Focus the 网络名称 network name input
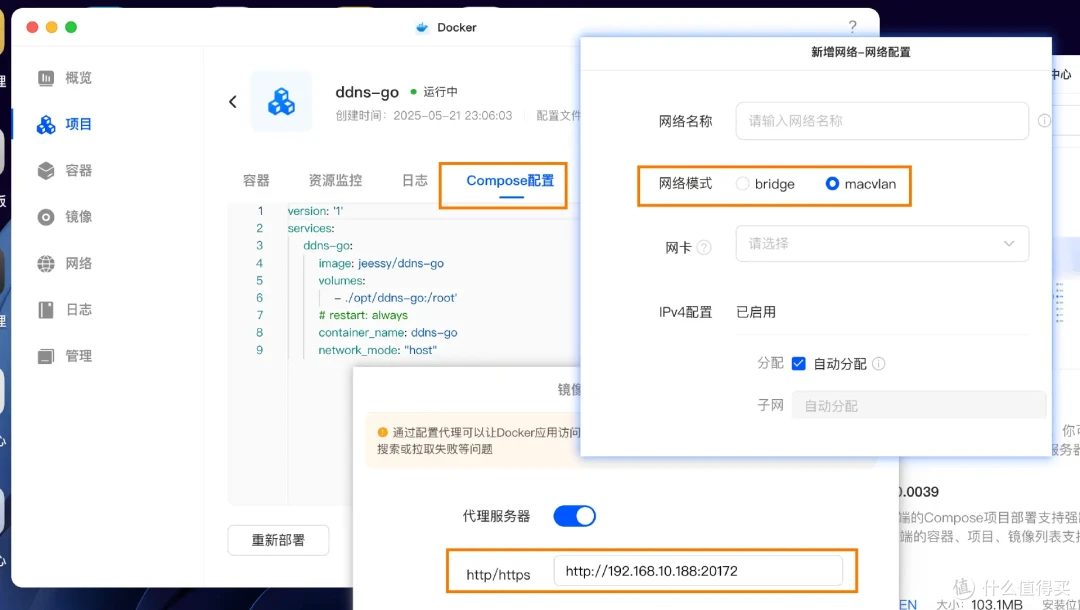Image resolution: width=1080 pixels, height=610 pixels. pos(882,121)
